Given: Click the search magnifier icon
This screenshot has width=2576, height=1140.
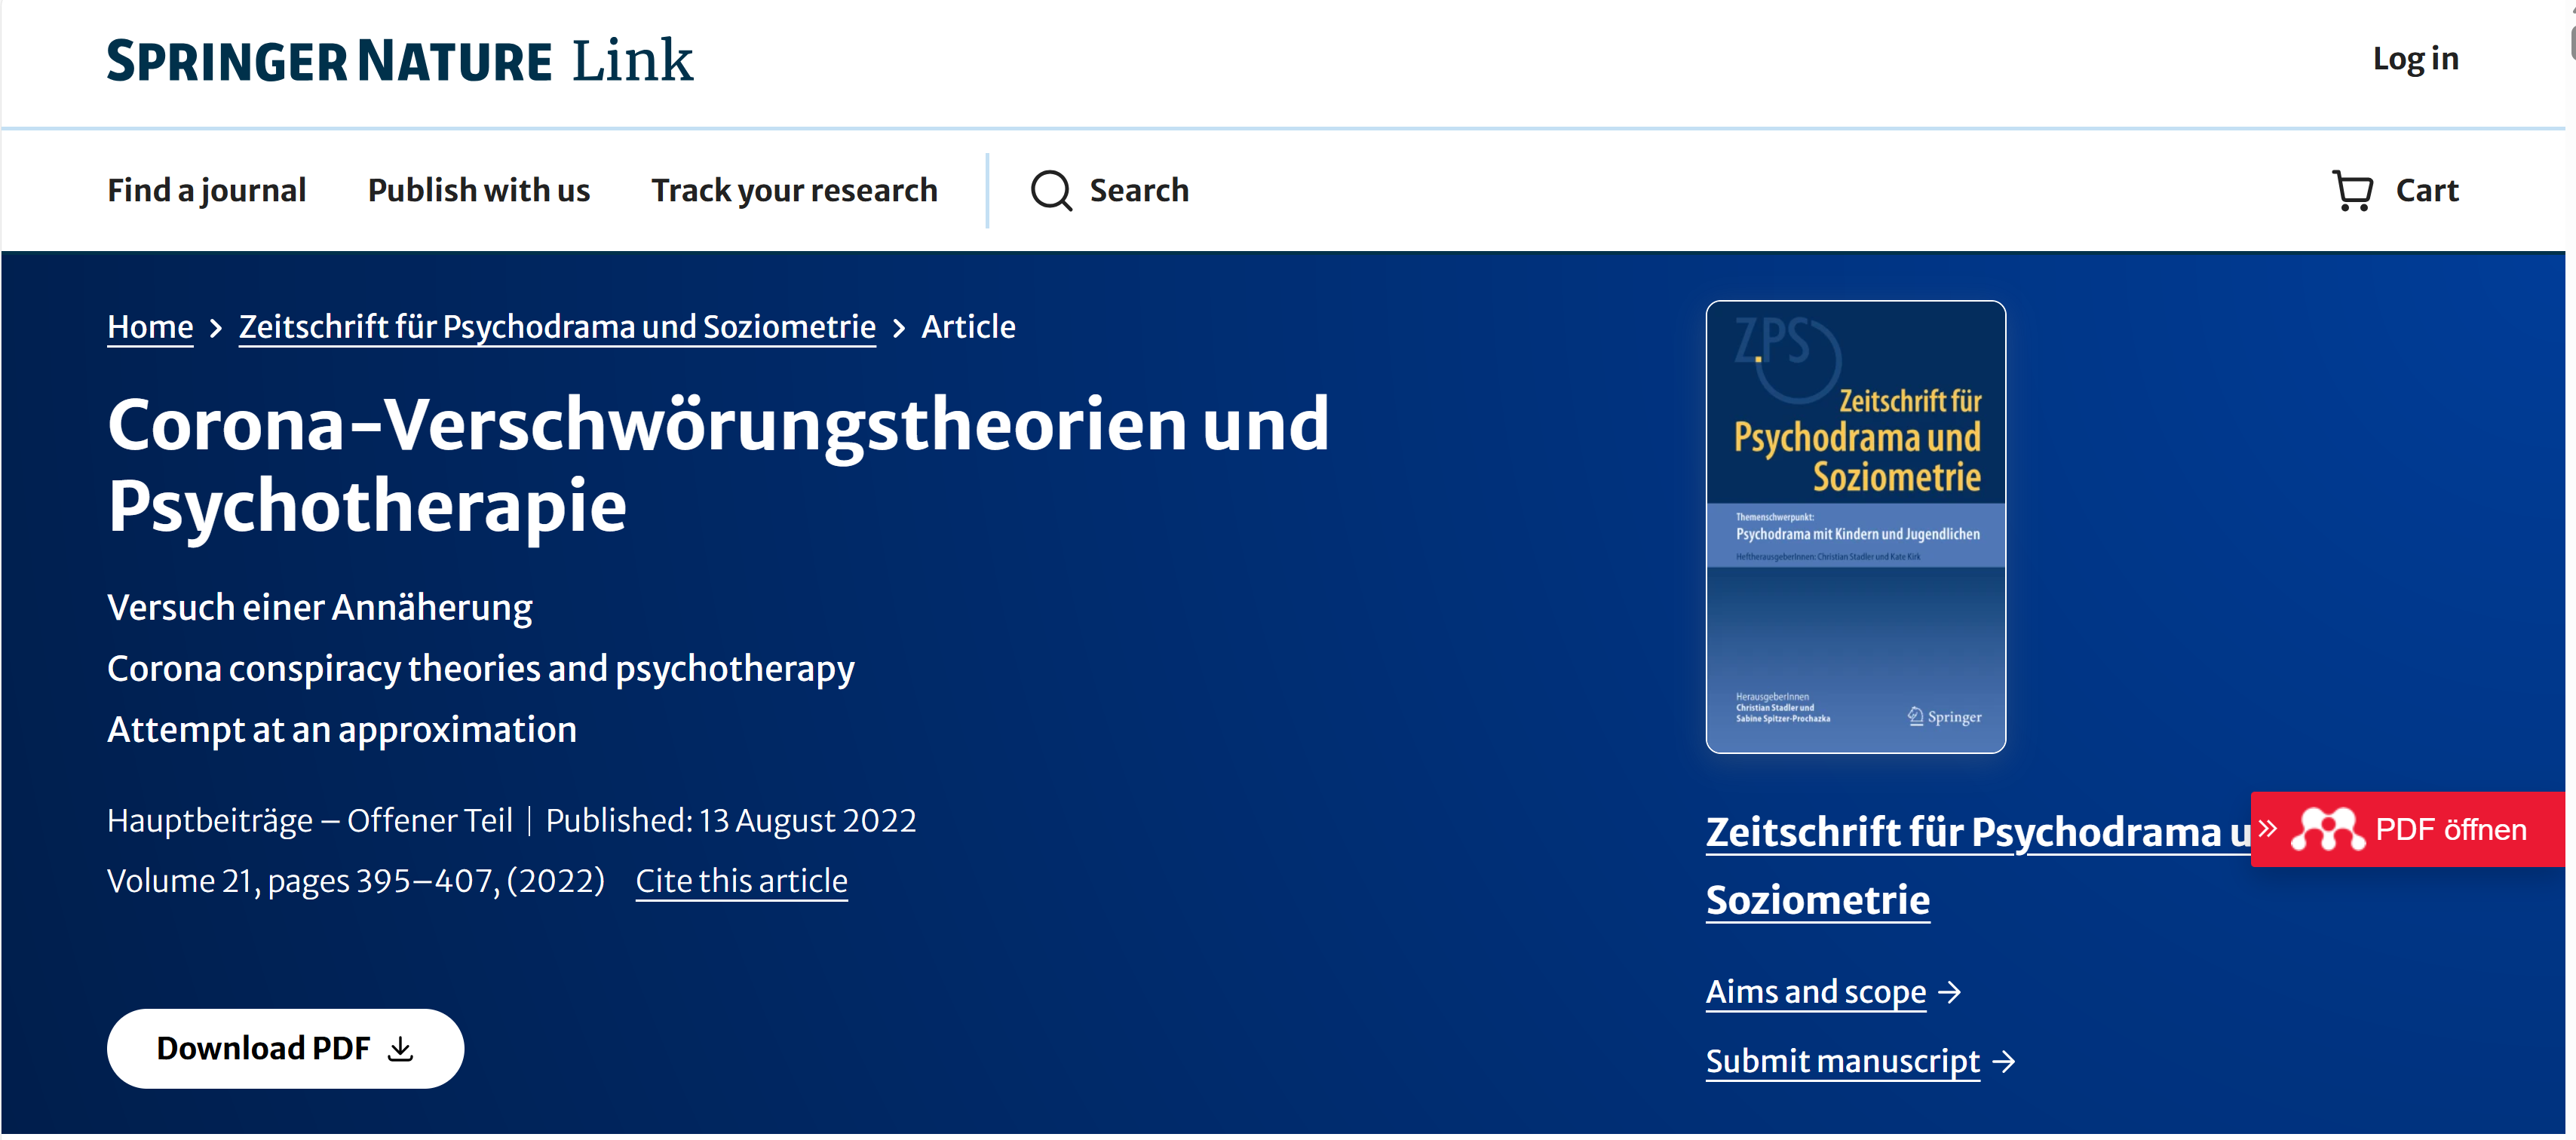Looking at the screenshot, I should click(x=1050, y=190).
